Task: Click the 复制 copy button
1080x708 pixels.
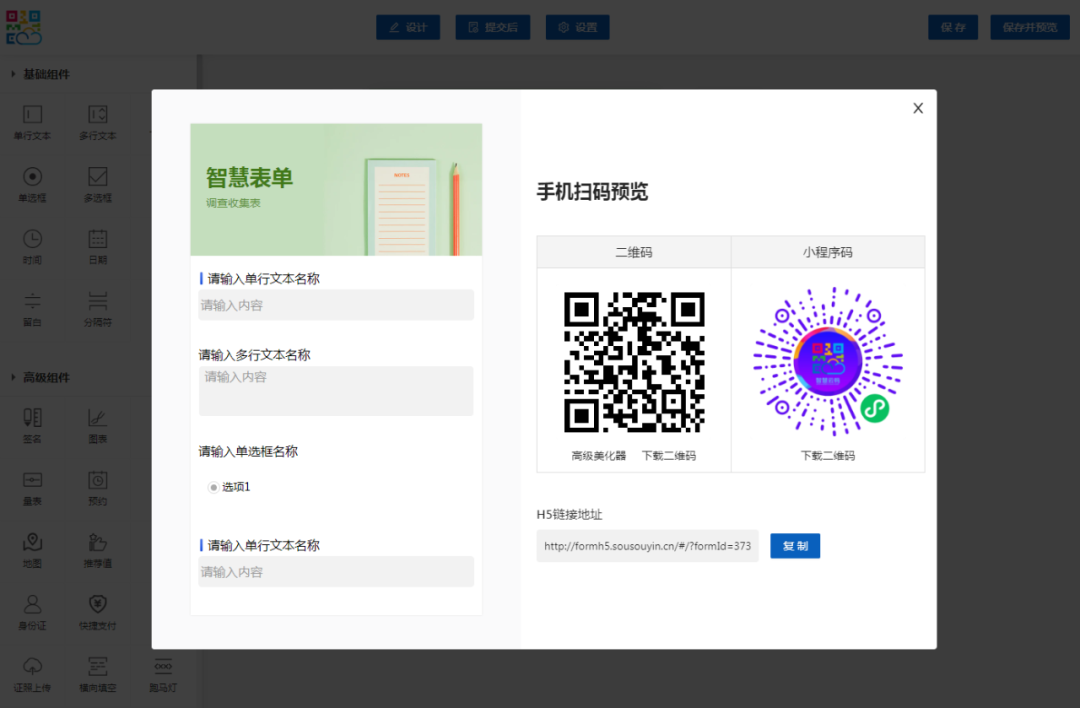Action: [794, 546]
